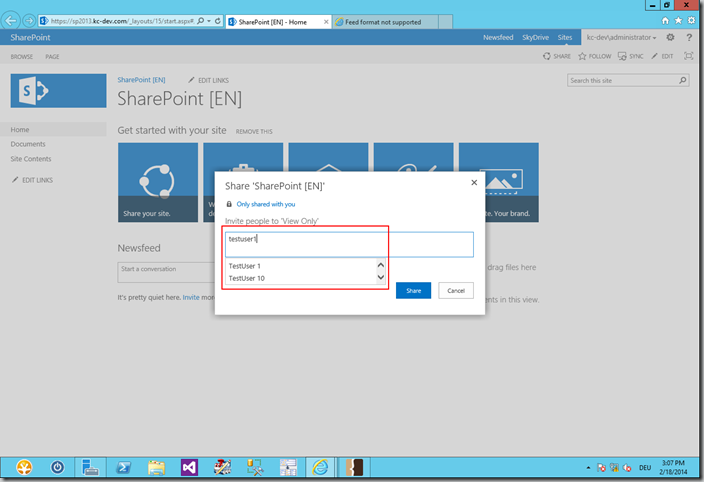Click the focus on content icon

point(688,56)
